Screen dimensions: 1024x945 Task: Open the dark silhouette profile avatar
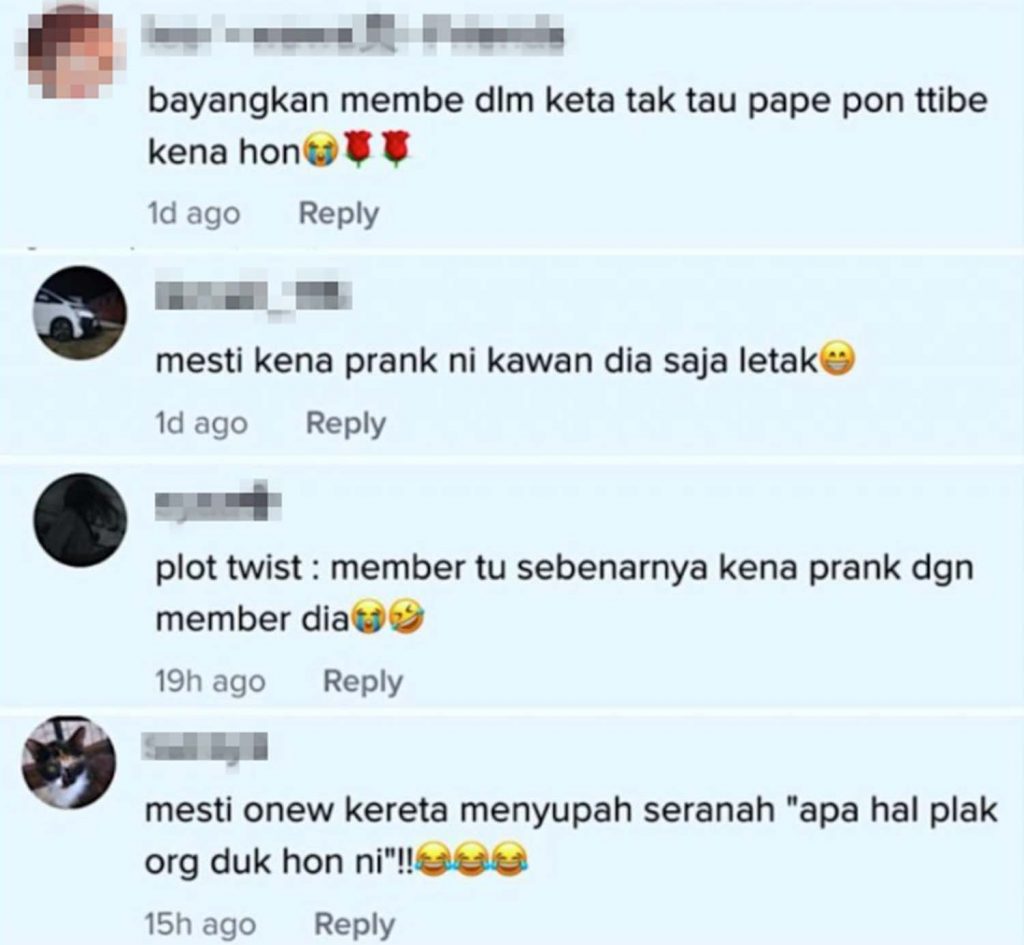tap(80, 520)
